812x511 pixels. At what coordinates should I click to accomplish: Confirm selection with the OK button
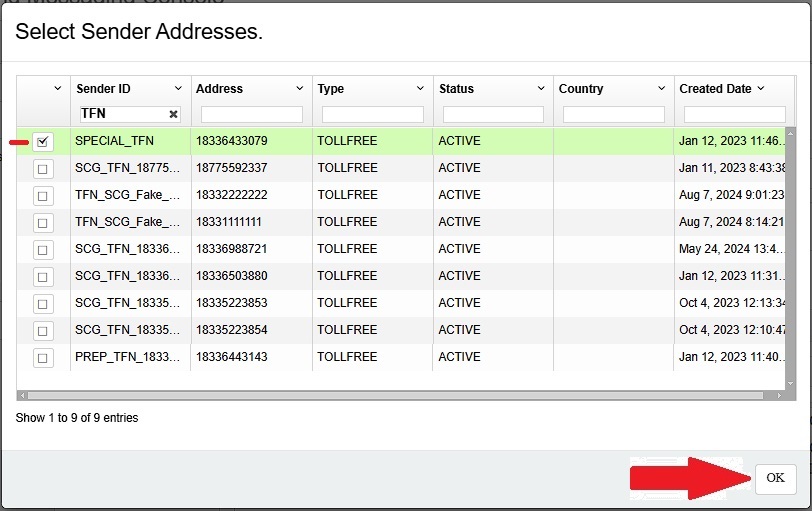coord(775,478)
